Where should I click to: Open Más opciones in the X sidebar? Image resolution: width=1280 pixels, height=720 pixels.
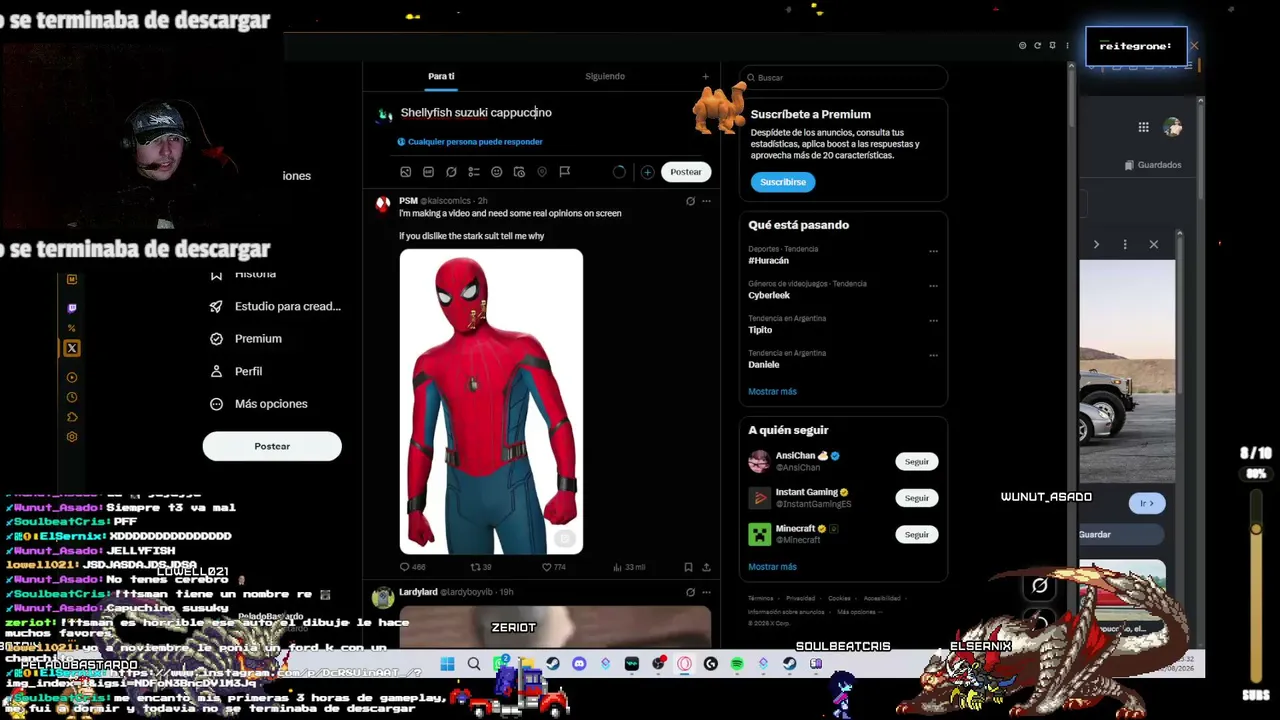[x=259, y=404]
